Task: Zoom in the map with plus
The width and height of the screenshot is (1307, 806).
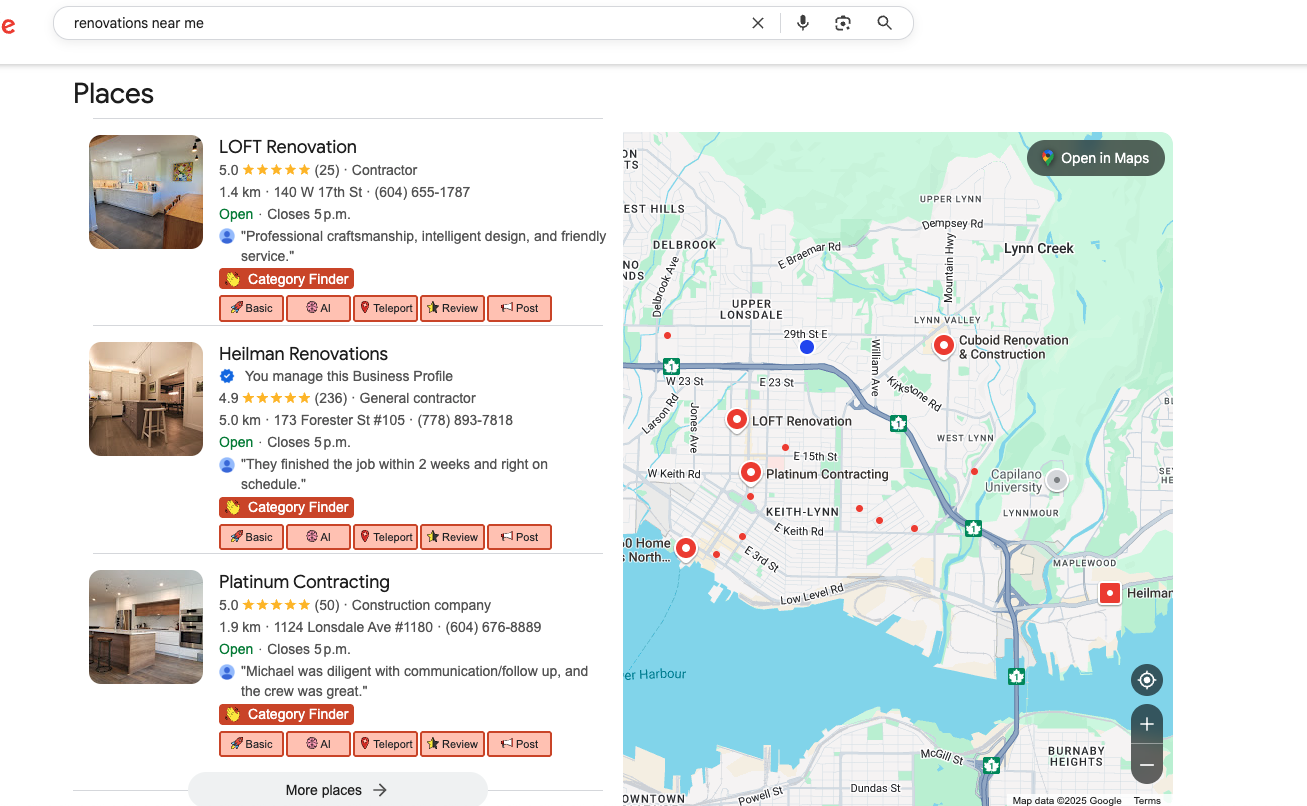Action: [x=1146, y=724]
